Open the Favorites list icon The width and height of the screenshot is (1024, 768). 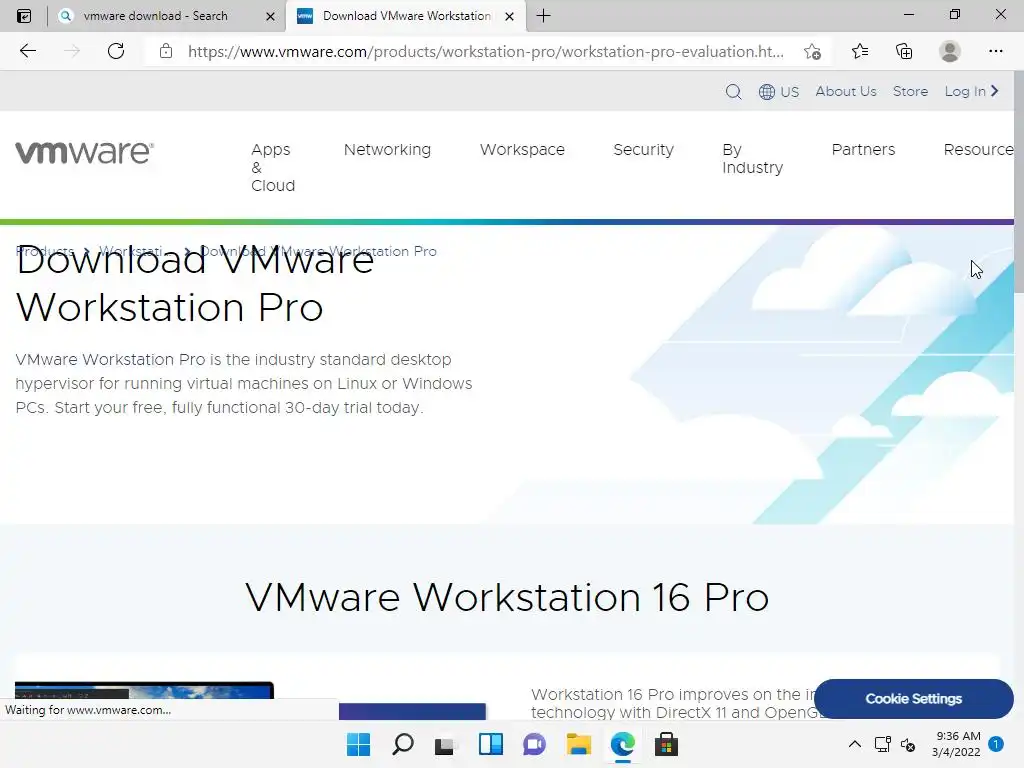[x=859, y=51]
